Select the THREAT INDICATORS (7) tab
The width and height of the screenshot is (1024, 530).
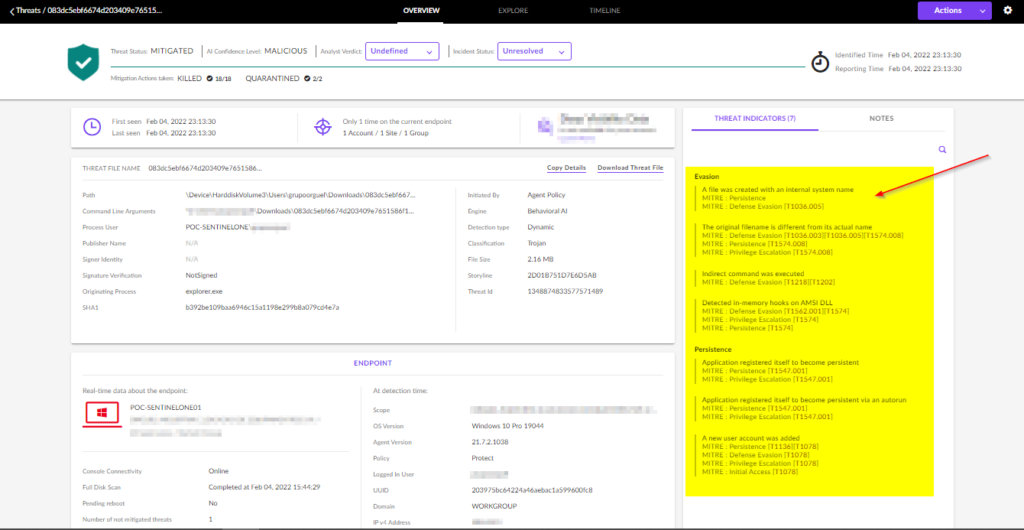coord(755,119)
